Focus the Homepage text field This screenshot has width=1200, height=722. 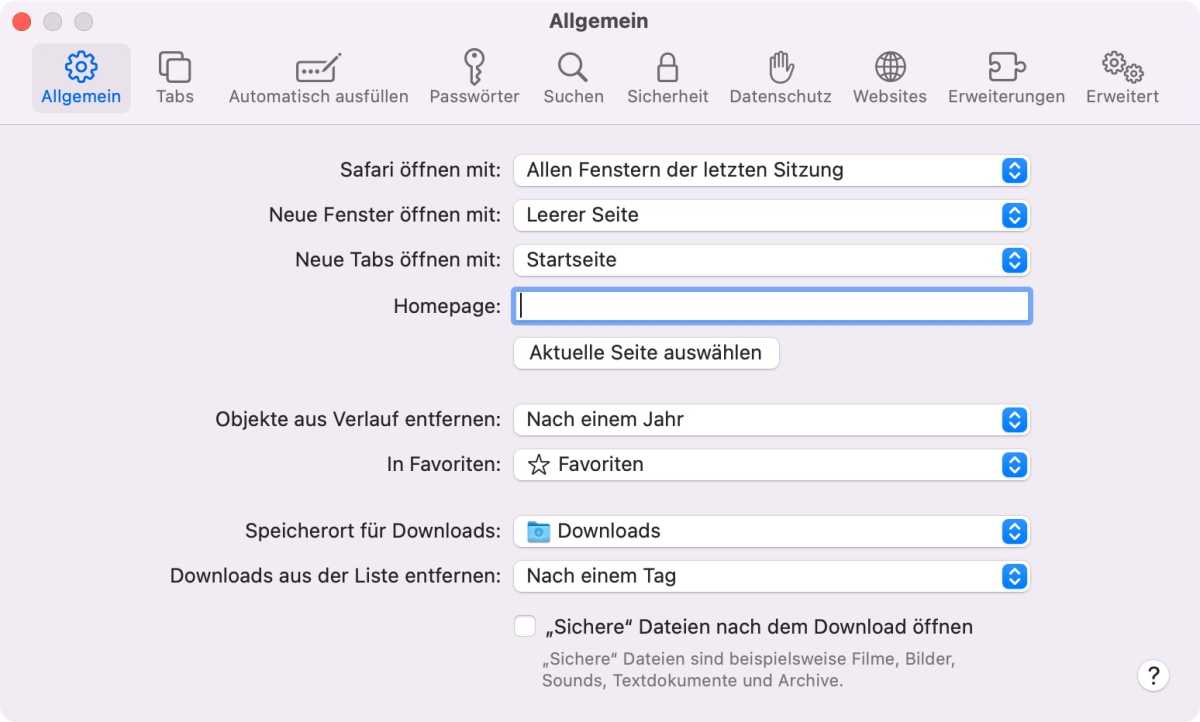click(771, 306)
